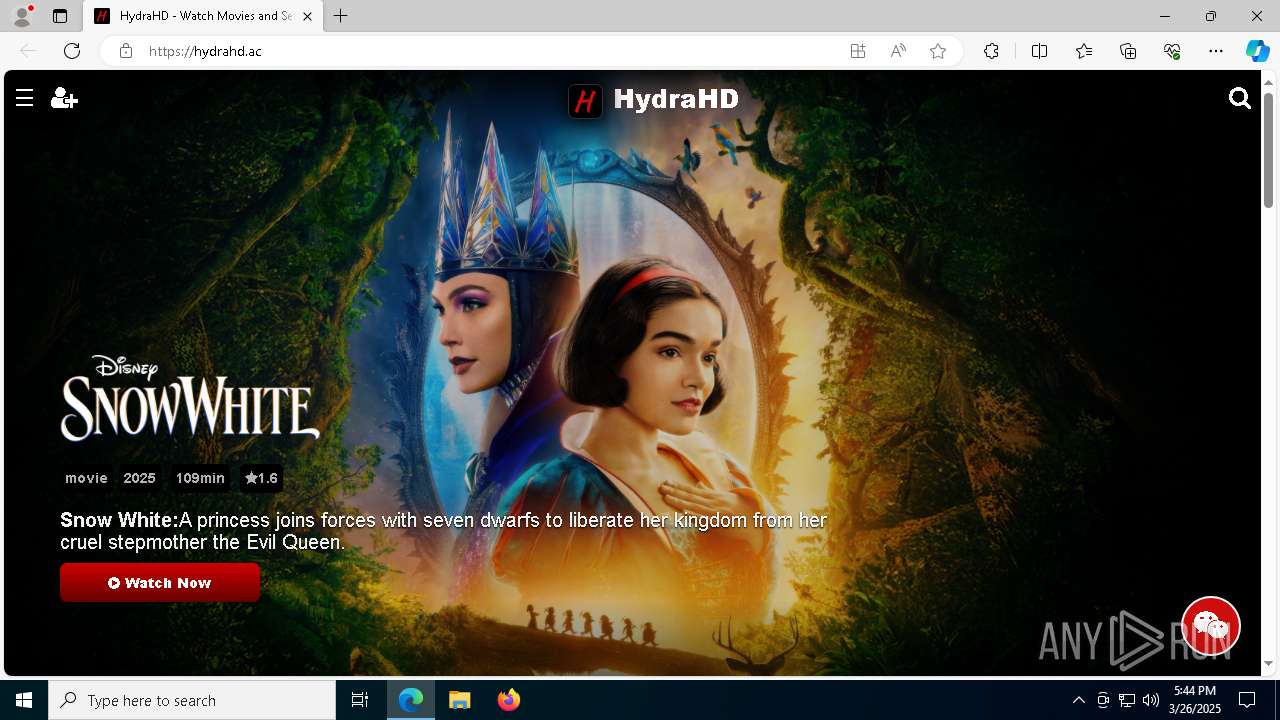
Task: Open Microsoft Edge taskbar icon
Action: tap(411, 700)
